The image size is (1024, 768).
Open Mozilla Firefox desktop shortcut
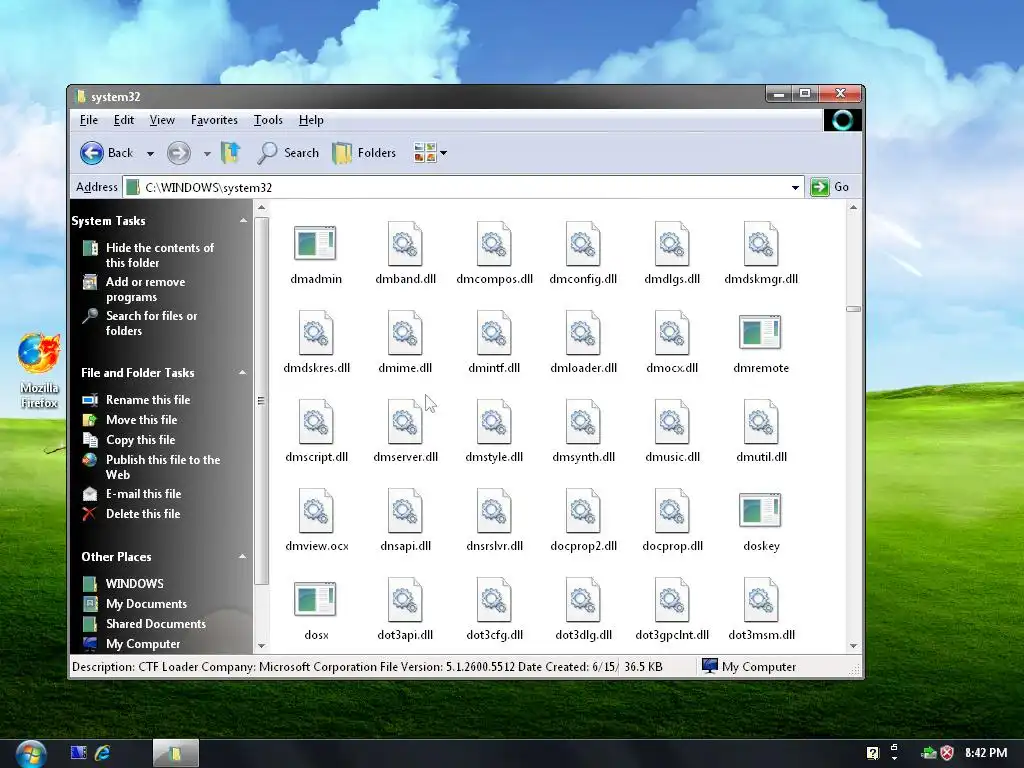39,370
